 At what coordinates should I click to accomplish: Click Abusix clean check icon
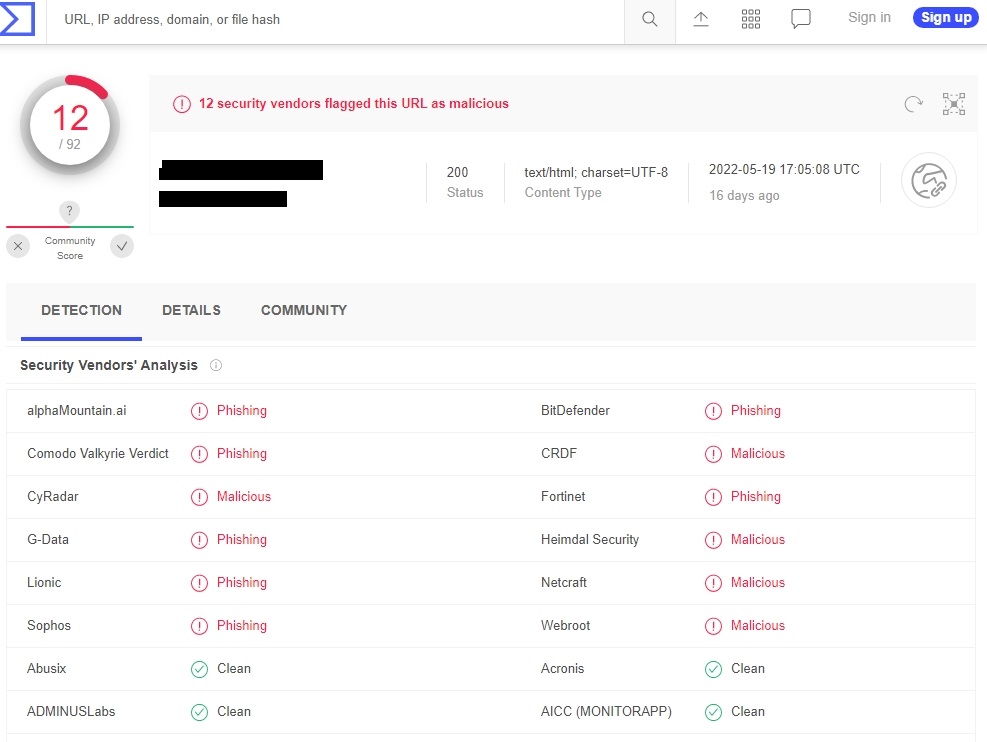200,669
